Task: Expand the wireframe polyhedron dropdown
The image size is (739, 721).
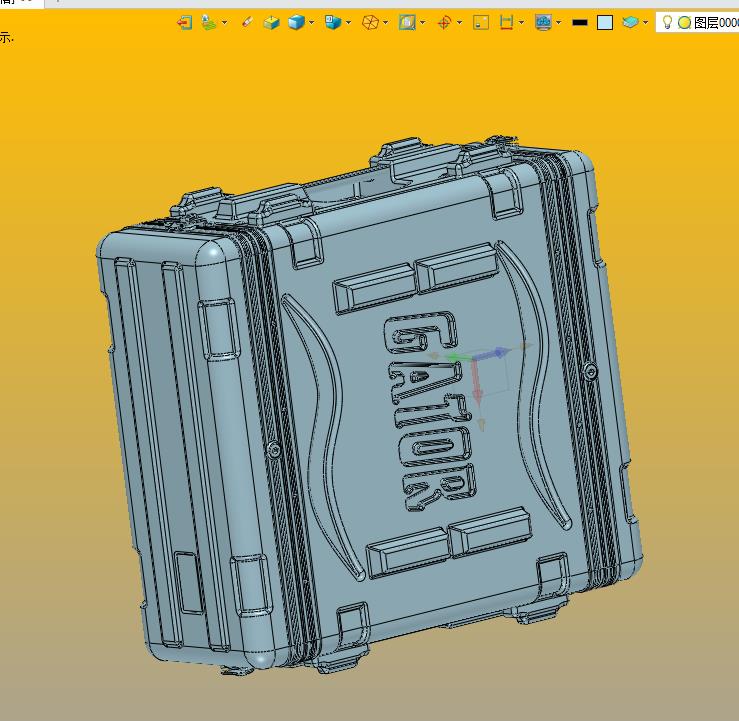Action: click(386, 22)
